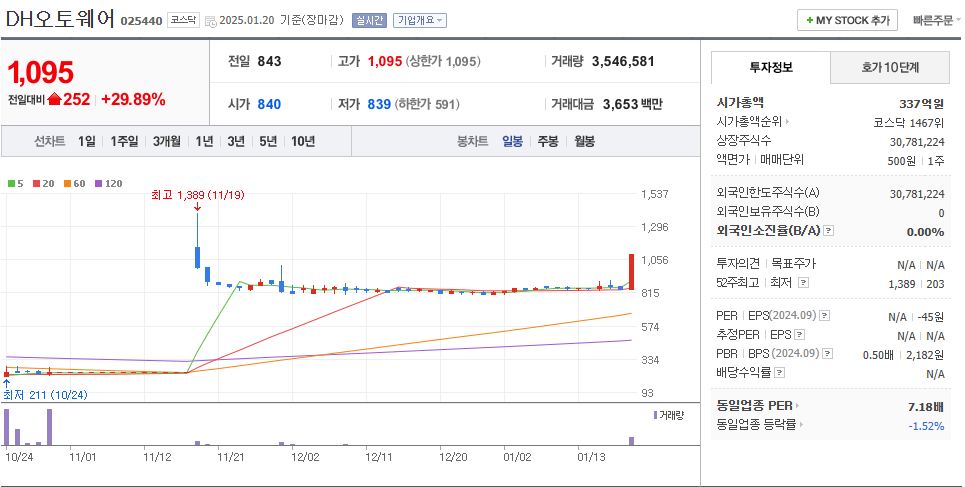Click the help icon beside 외국인소진율(B/A)
965x487 pixels.
point(828,231)
